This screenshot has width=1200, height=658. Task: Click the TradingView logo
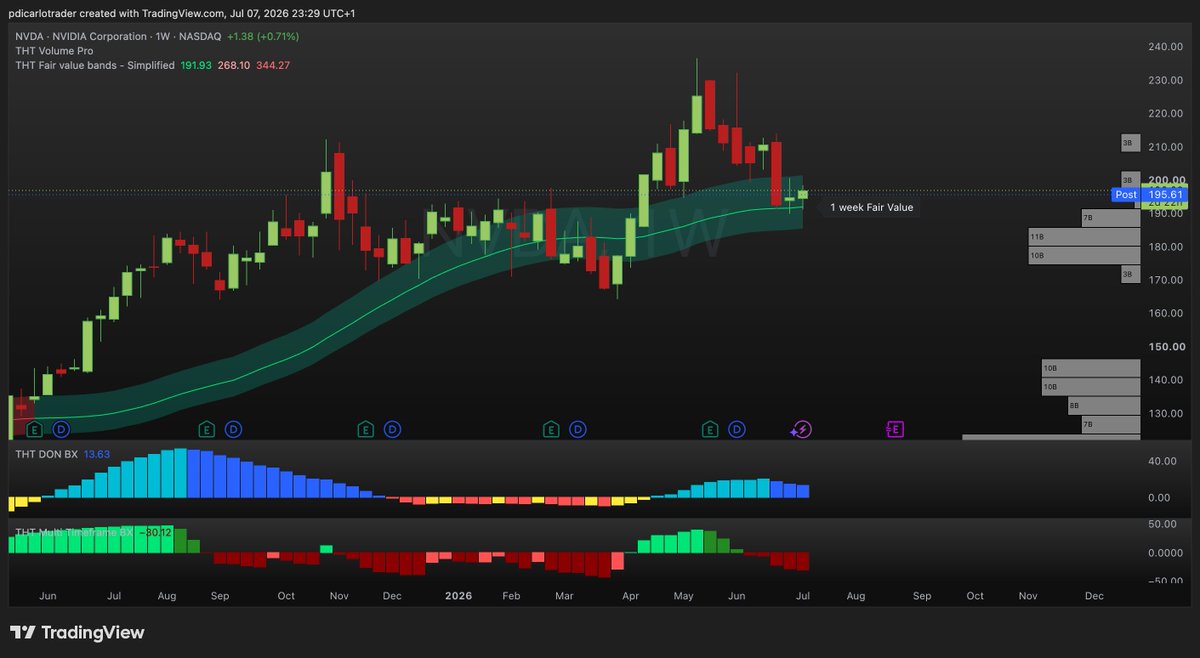77,633
